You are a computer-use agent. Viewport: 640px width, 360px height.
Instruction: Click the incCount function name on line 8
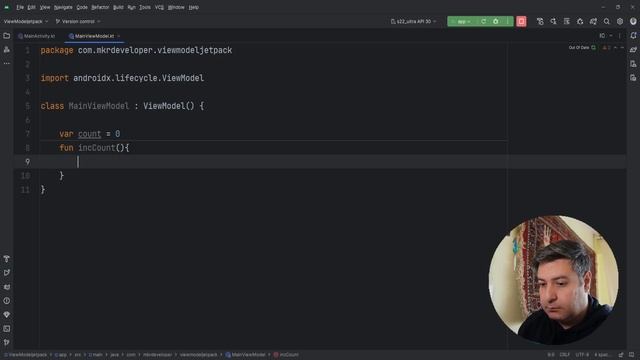tap(97, 148)
